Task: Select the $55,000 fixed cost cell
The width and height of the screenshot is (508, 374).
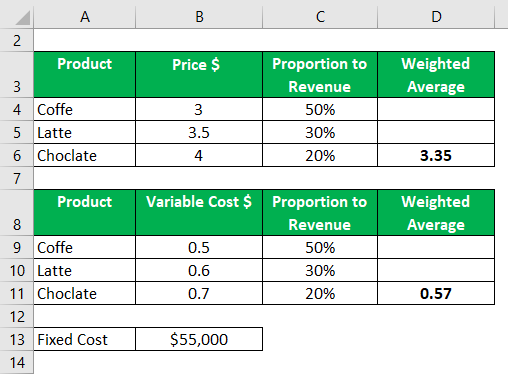Action: (199, 339)
